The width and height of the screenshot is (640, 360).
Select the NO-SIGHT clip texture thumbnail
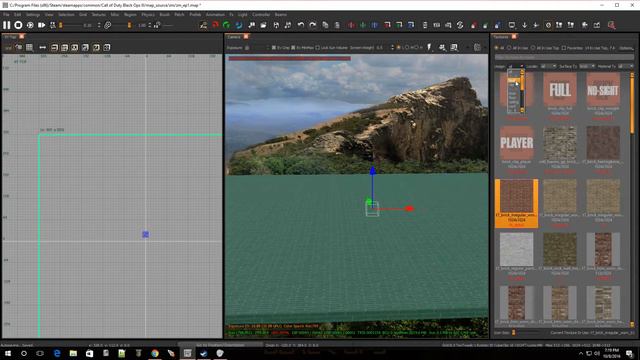click(x=603, y=89)
